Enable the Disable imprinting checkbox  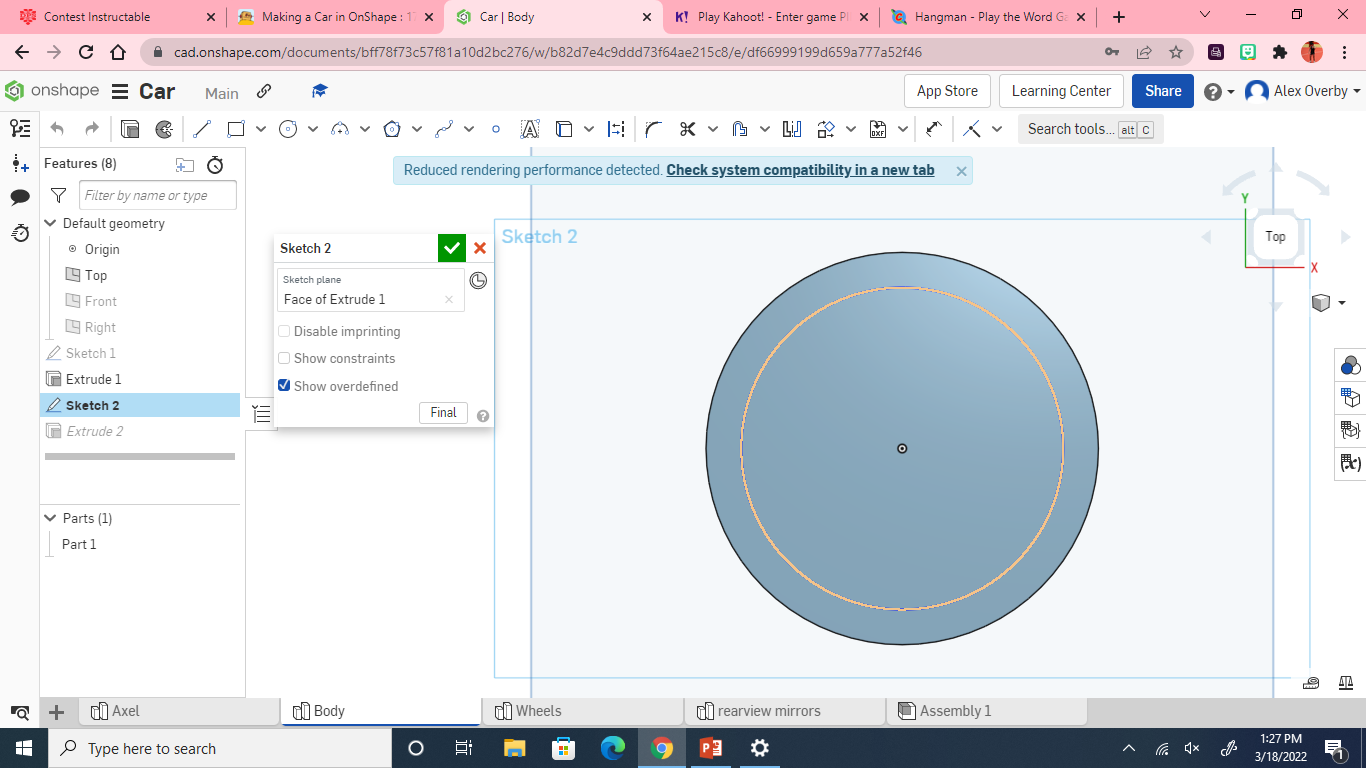[284, 331]
